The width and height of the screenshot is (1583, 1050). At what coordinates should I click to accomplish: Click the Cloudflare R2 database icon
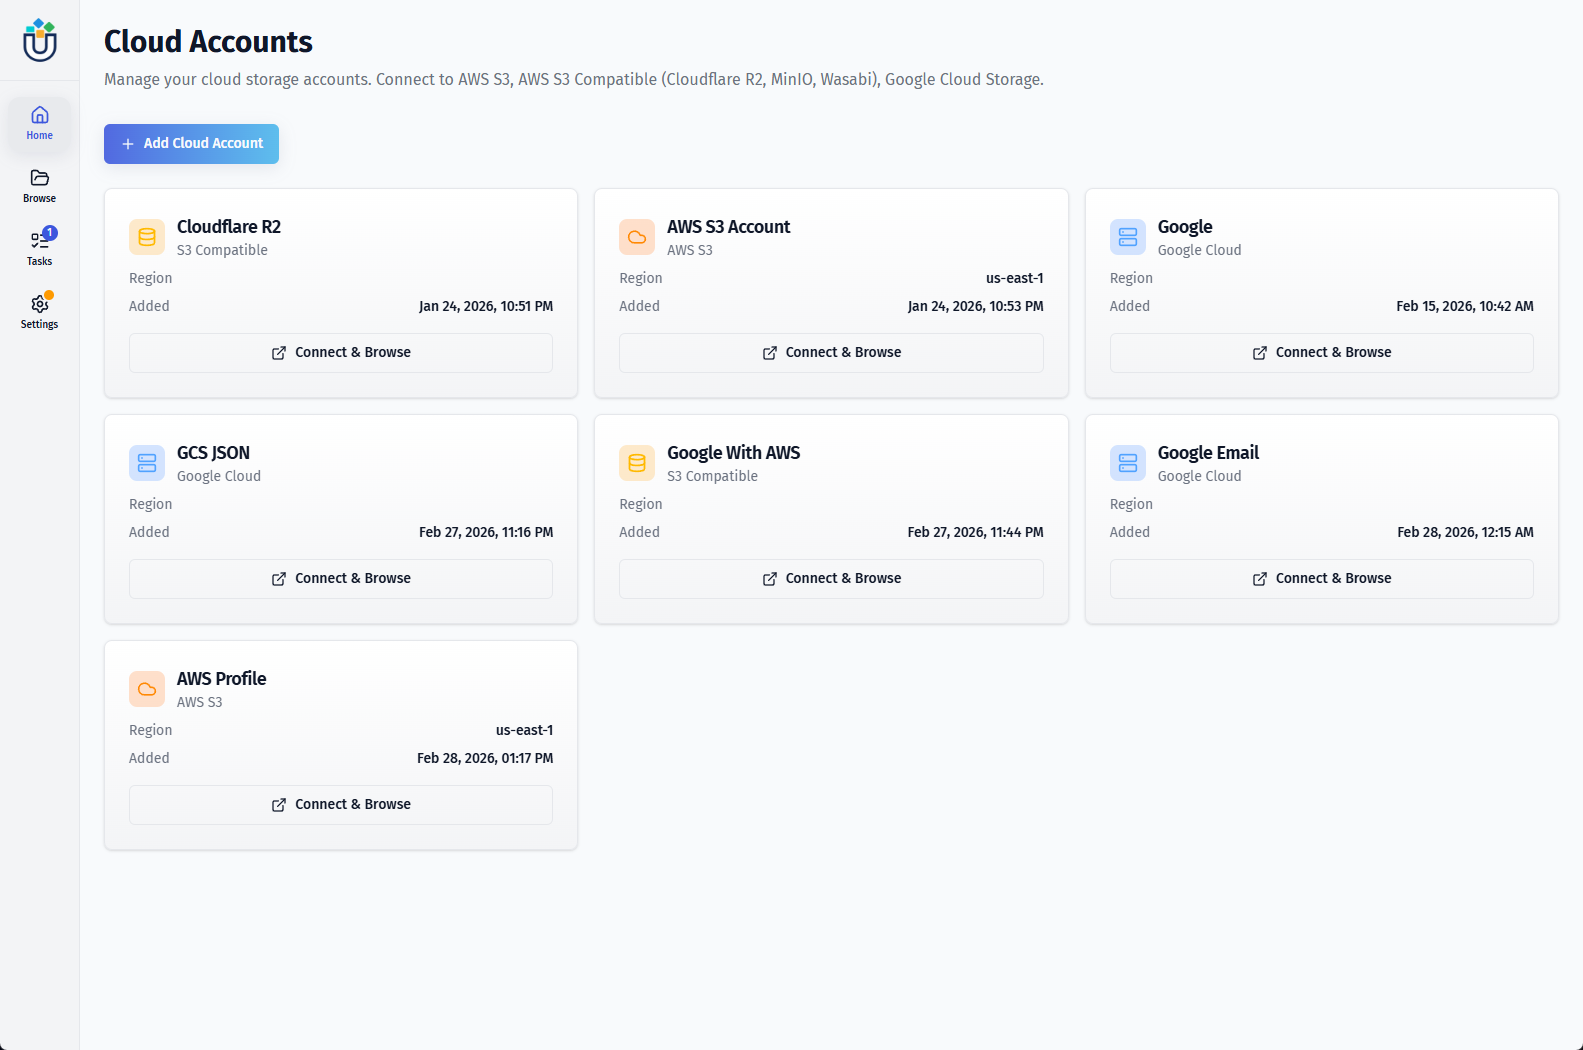(x=147, y=237)
